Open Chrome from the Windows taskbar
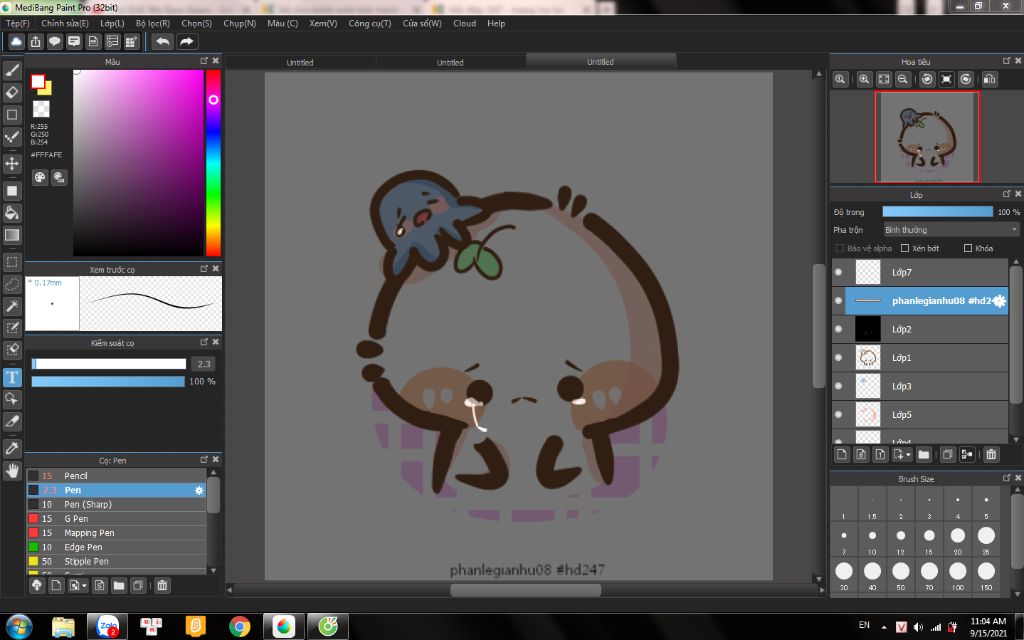Screen dimensions: 1024x640 (x=240, y=627)
